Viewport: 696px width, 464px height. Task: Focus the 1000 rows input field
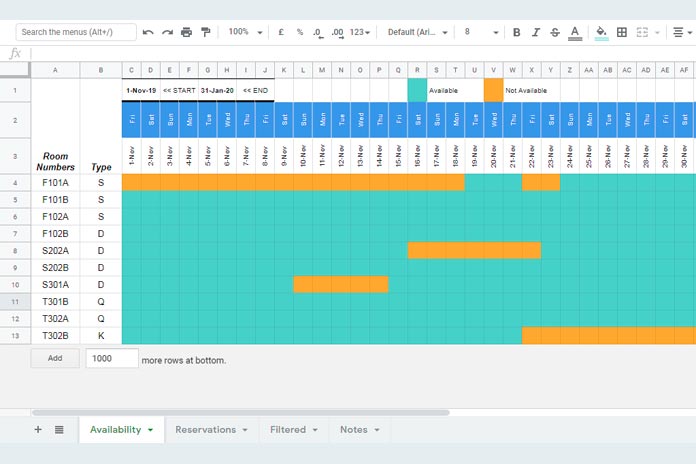[112, 358]
